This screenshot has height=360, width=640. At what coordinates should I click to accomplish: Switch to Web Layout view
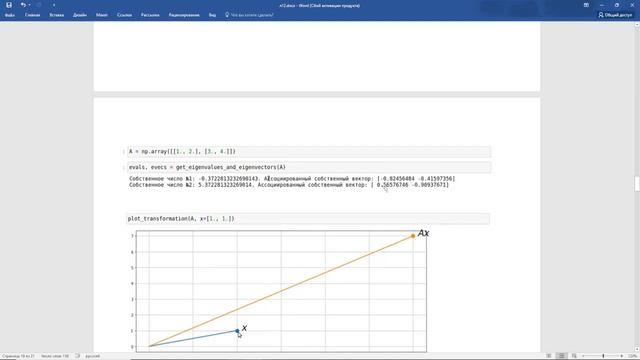pos(574,356)
